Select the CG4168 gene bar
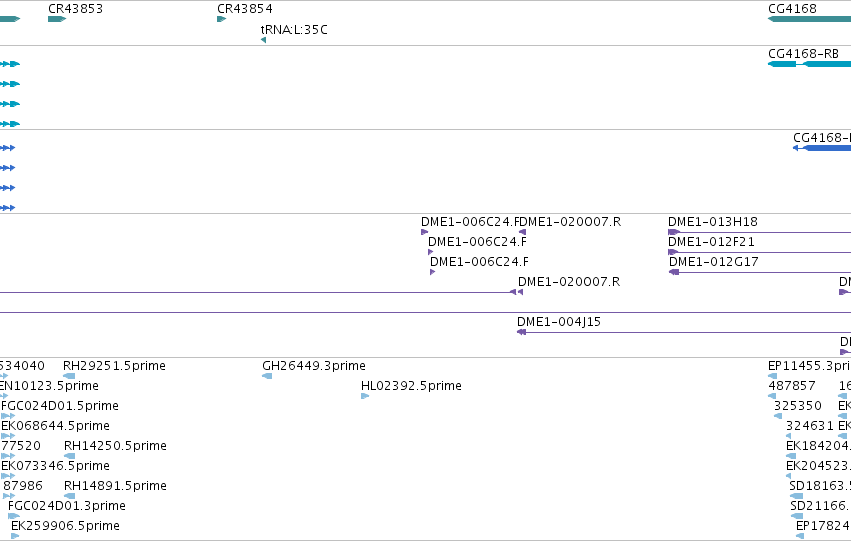The width and height of the screenshot is (851, 541). coord(809,19)
